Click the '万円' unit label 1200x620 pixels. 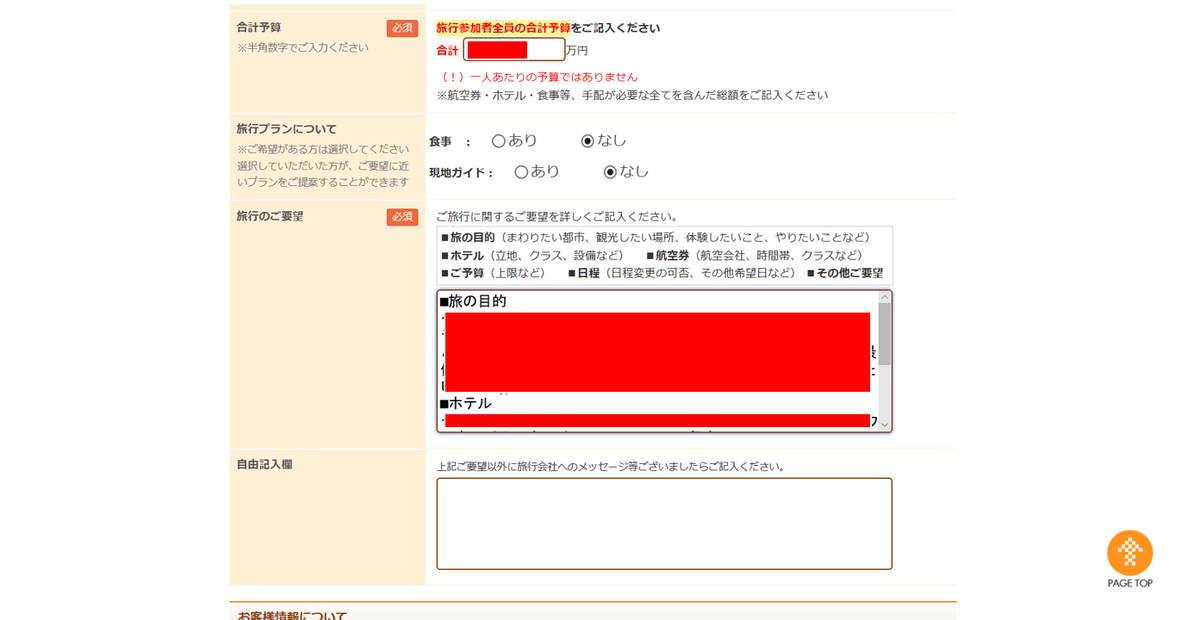(577, 51)
